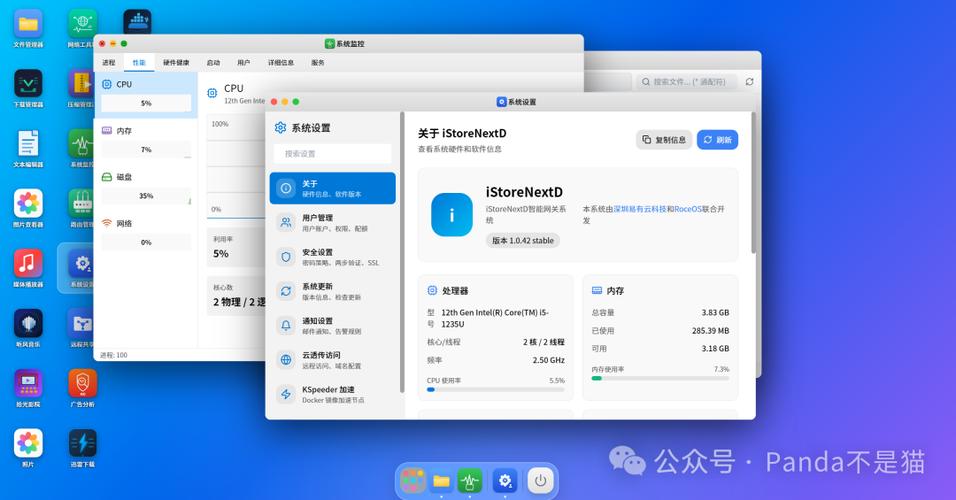The height and width of the screenshot is (500, 956).
Task: Switch to 服务 tab in 系统监控
Action: [x=318, y=63]
